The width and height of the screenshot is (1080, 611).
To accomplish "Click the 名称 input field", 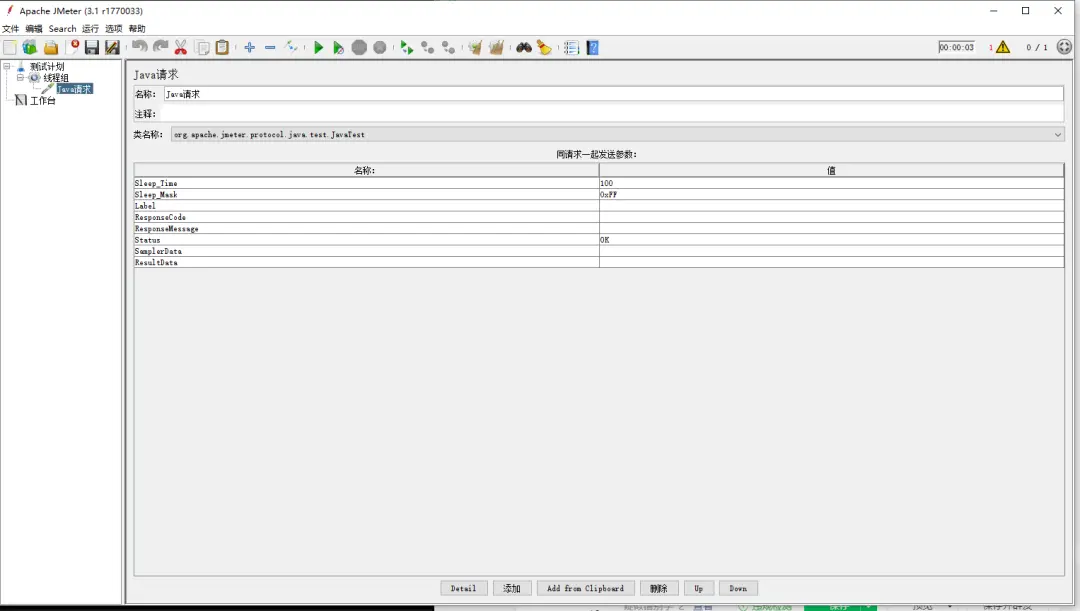I will coord(613,94).
